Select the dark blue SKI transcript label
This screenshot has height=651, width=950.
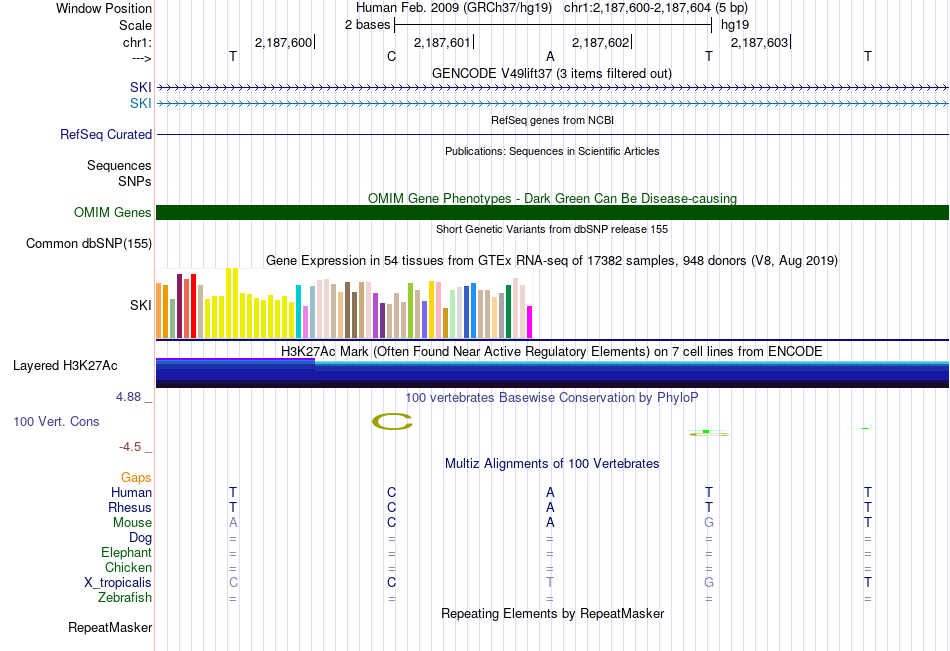point(141,87)
